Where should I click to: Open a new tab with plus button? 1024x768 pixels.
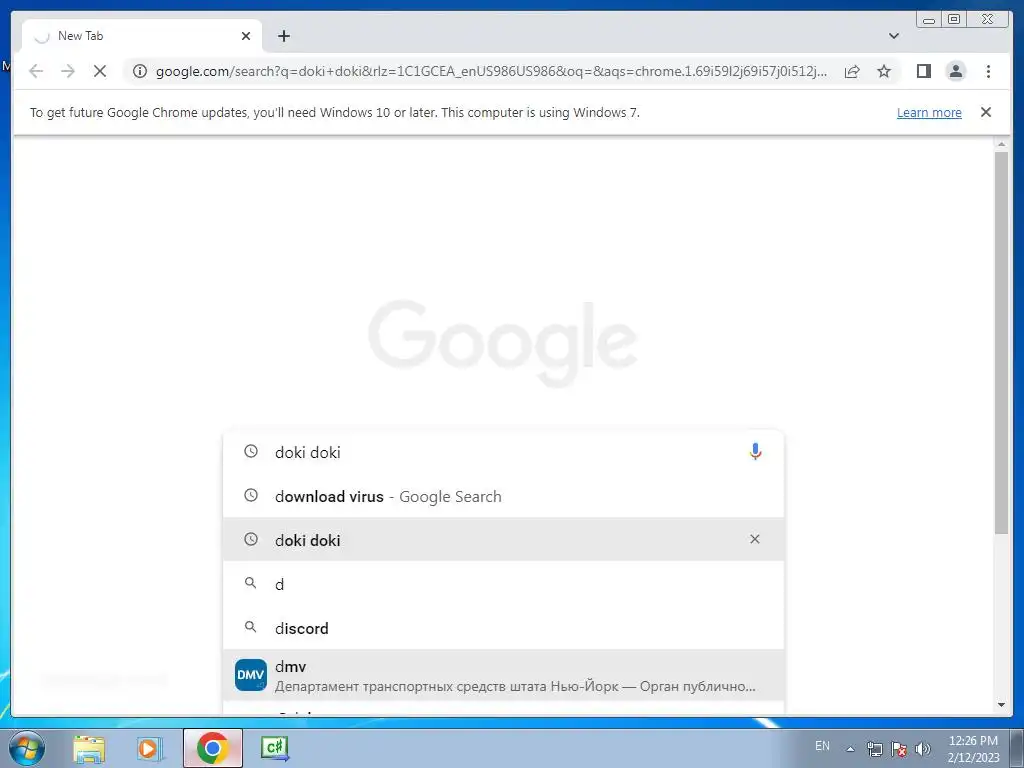pyautogui.click(x=283, y=36)
